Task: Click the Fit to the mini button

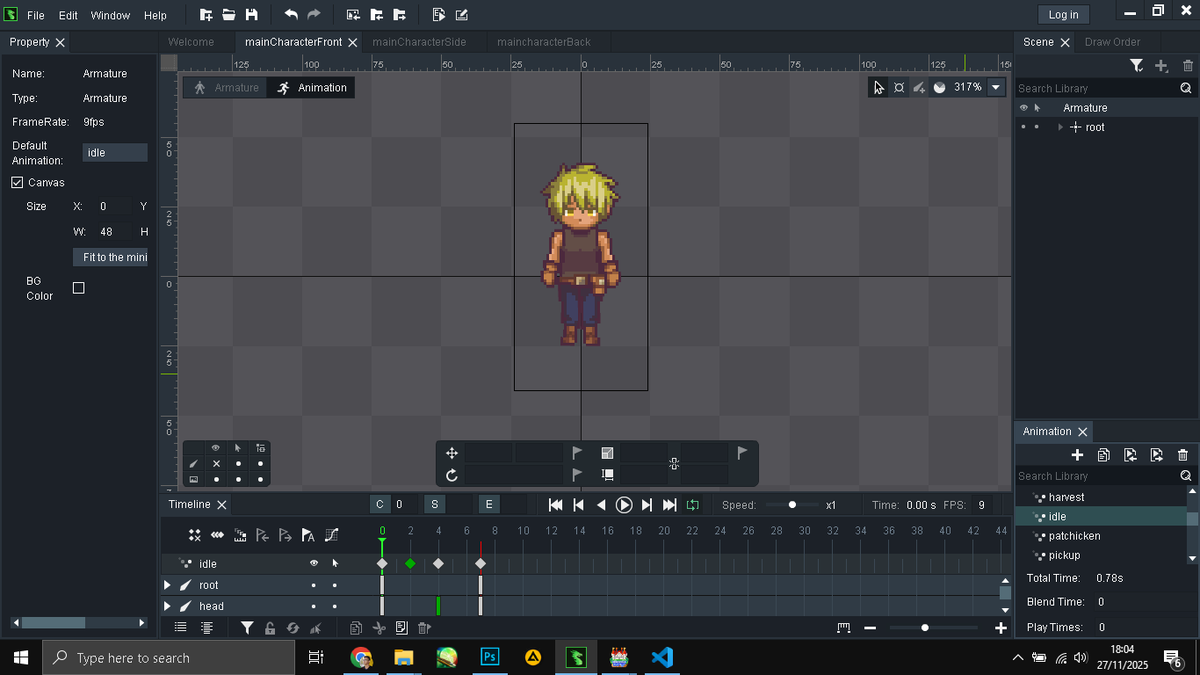Action: coord(111,257)
